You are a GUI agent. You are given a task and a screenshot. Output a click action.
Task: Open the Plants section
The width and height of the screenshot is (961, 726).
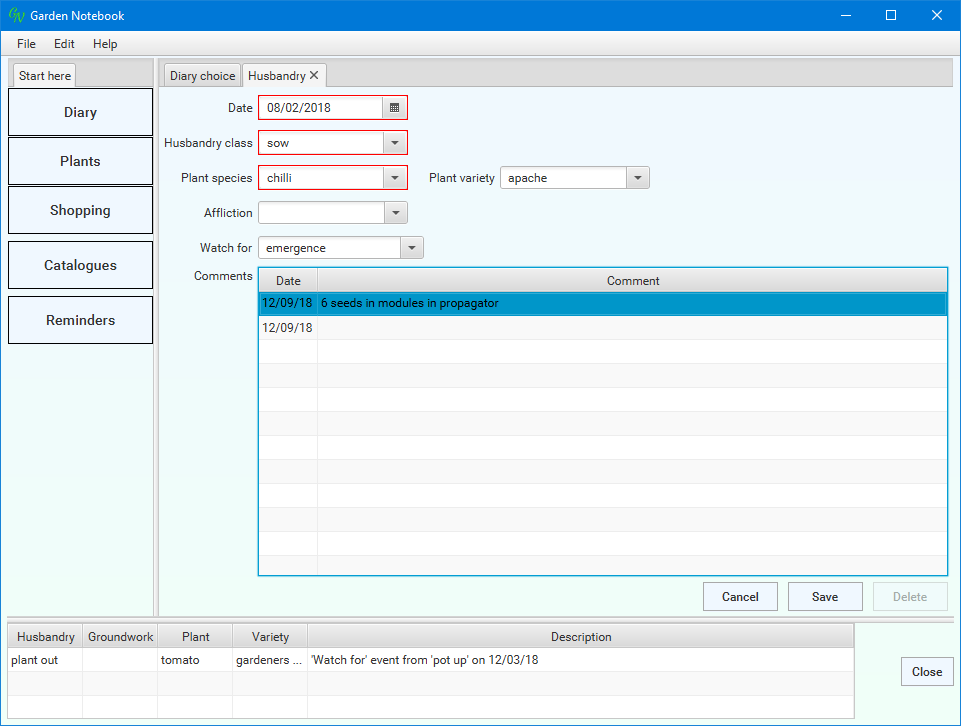[x=80, y=161]
